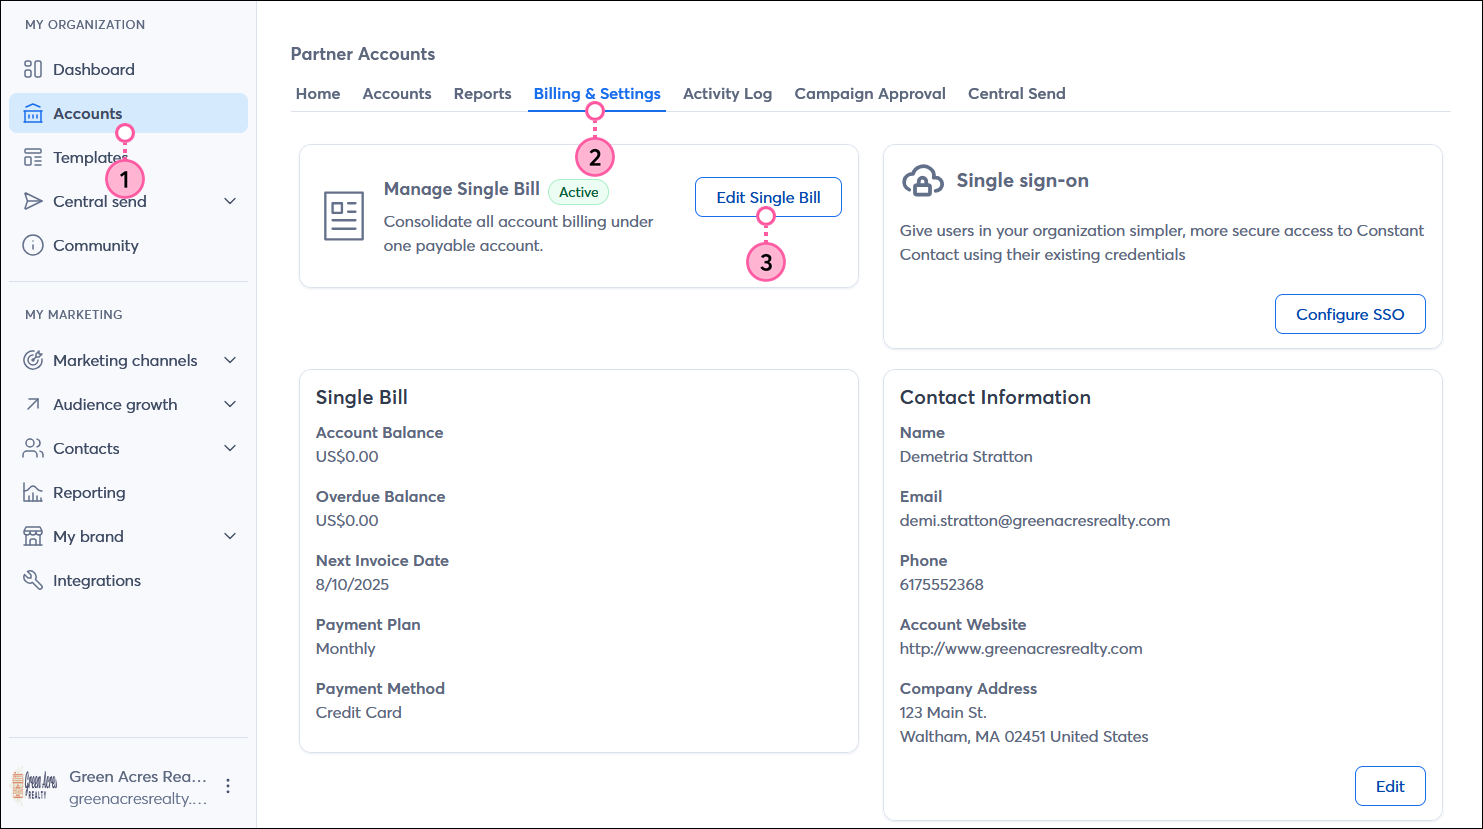The height and width of the screenshot is (829, 1483).
Task: Expand the Contacts chevron
Action: pos(230,448)
